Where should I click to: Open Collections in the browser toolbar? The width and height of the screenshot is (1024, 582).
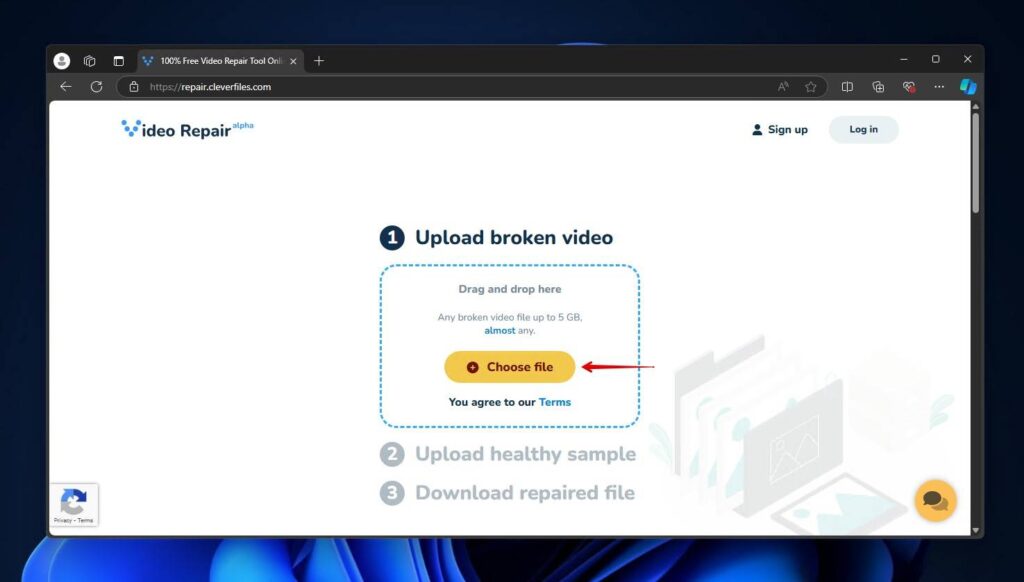pyautogui.click(x=878, y=86)
